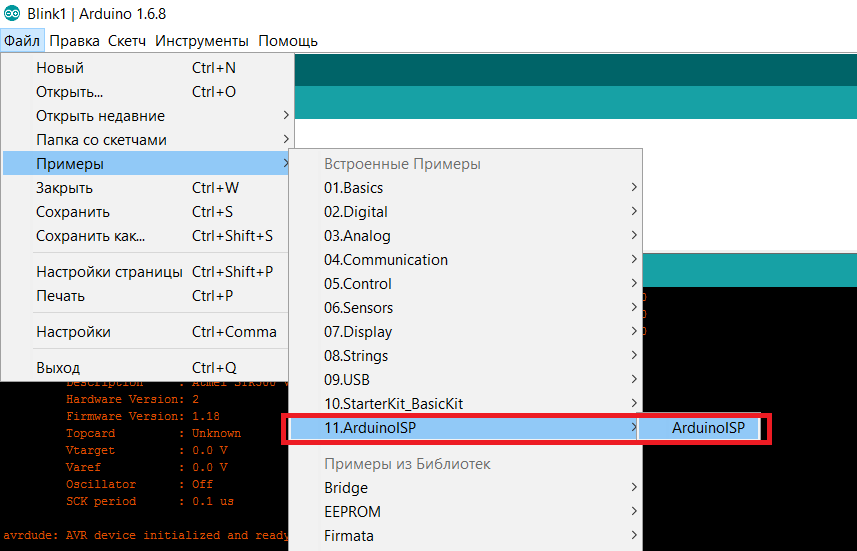Expand Папка со скетчами submenu
This screenshot has height=551, width=857.
[x=147, y=140]
